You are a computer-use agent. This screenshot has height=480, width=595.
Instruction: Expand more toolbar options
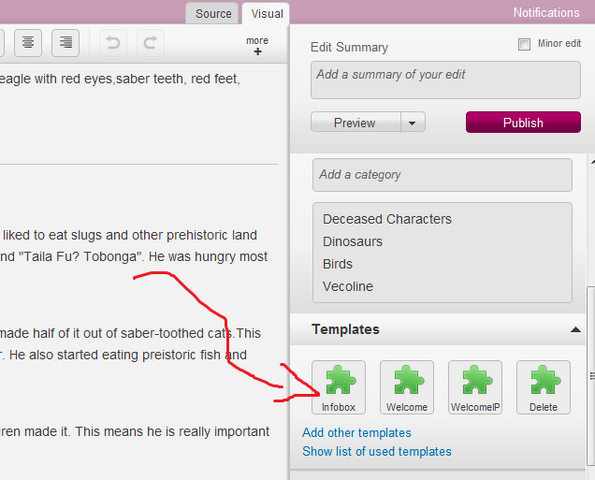(257, 46)
